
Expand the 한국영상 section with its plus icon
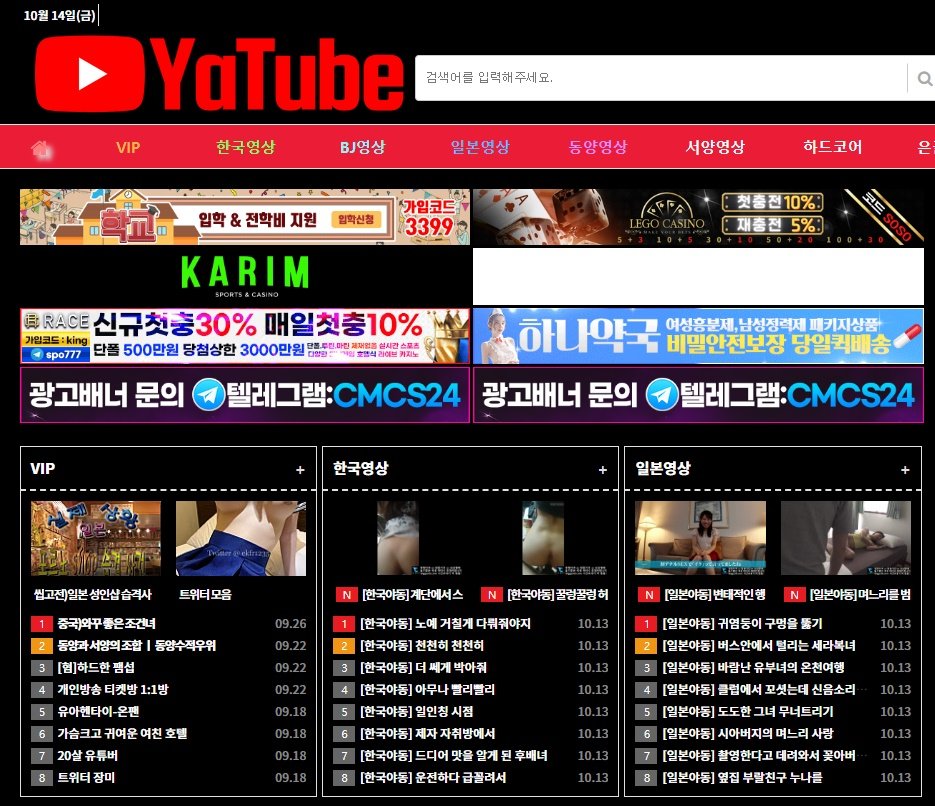(603, 470)
